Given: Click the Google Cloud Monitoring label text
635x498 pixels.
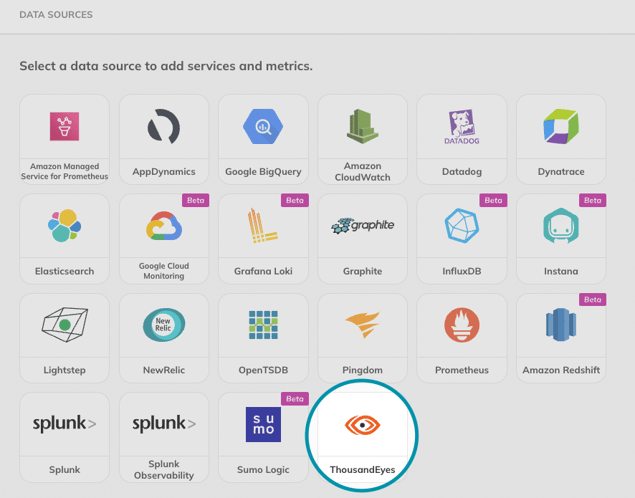Looking at the screenshot, I should 164,271.
